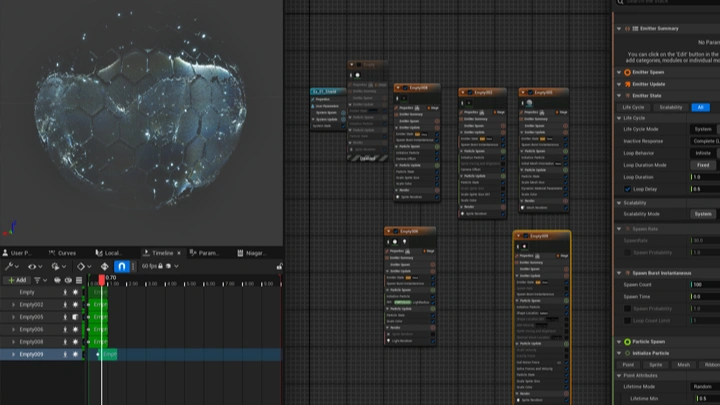
Task: Toggle the blue snapping magnet in timeline
Action: click(x=122, y=267)
